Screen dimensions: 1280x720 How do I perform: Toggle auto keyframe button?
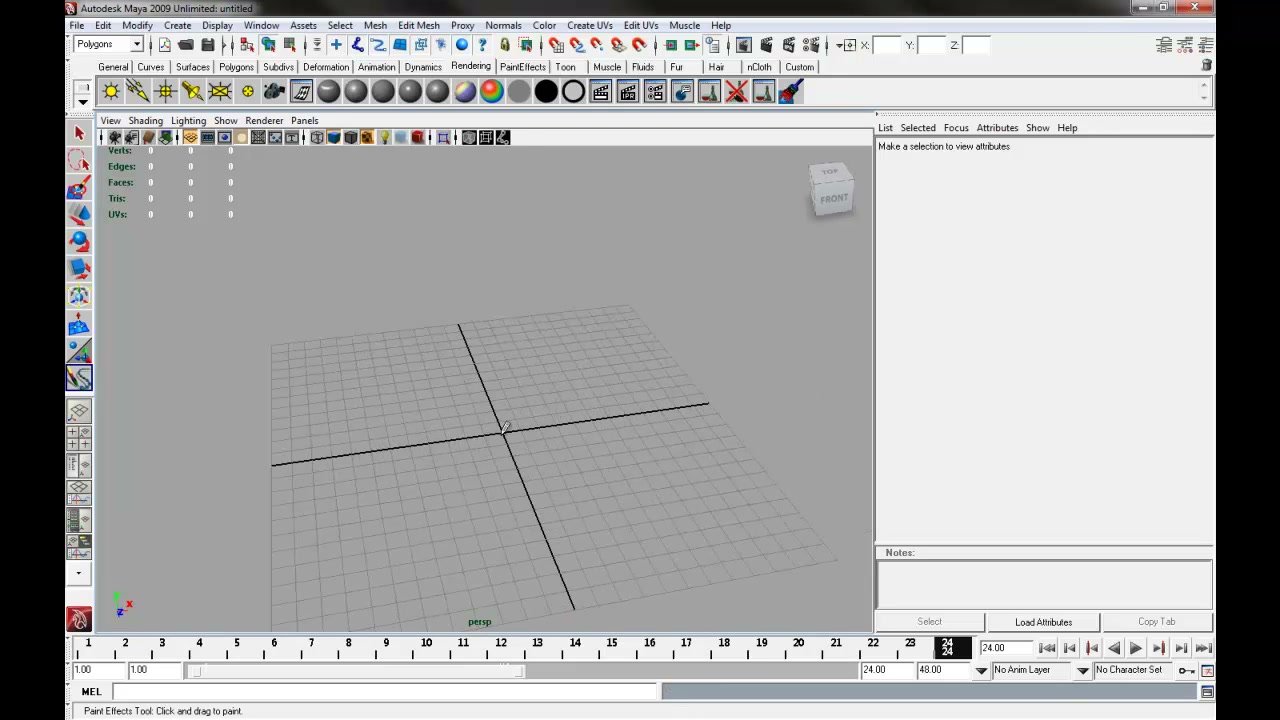click(x=1186, y=670)
